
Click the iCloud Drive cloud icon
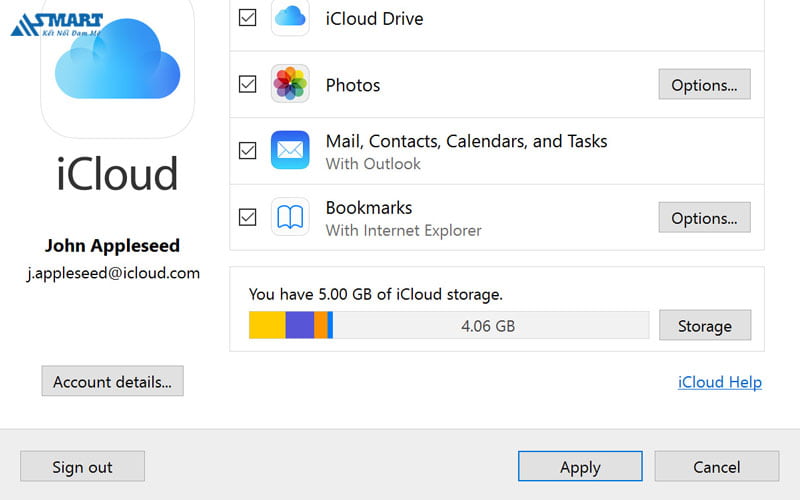coord(290,17)
